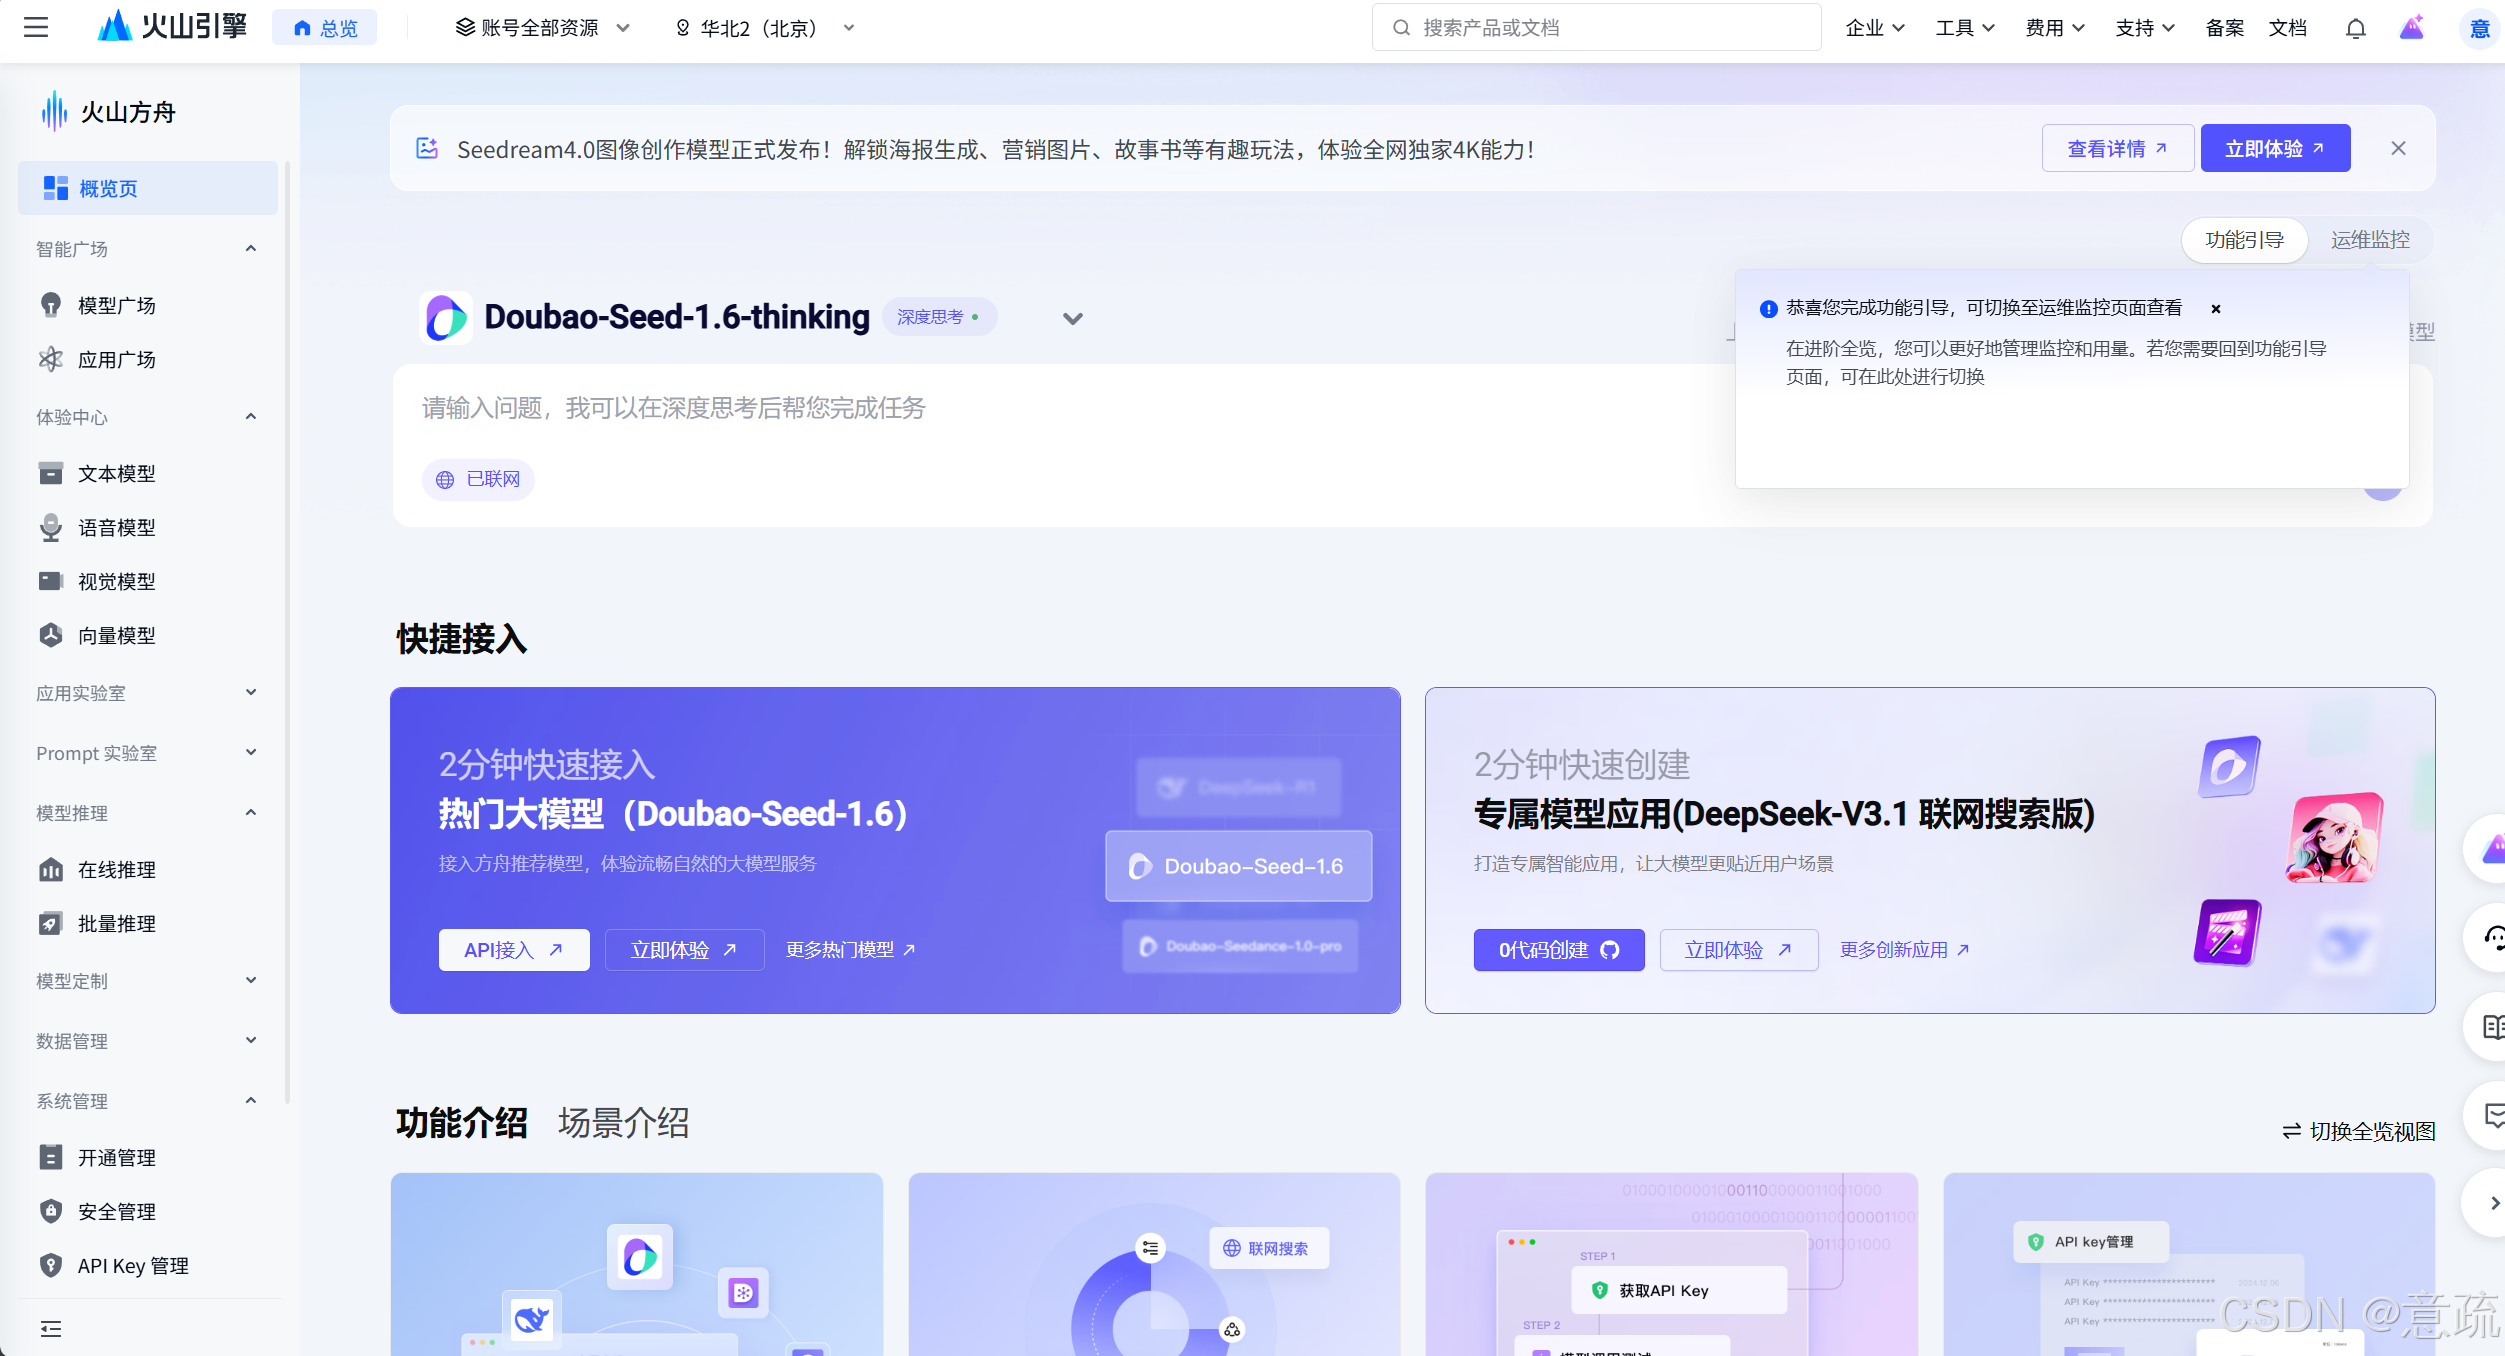Click the 火山方舟 waveform logo
This screenshot has width=2505, height=1356.
pos(54,111)
